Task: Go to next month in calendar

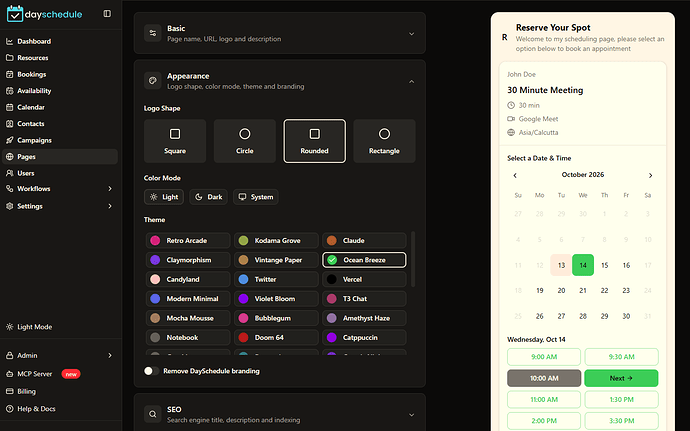Action: point(650,175)
